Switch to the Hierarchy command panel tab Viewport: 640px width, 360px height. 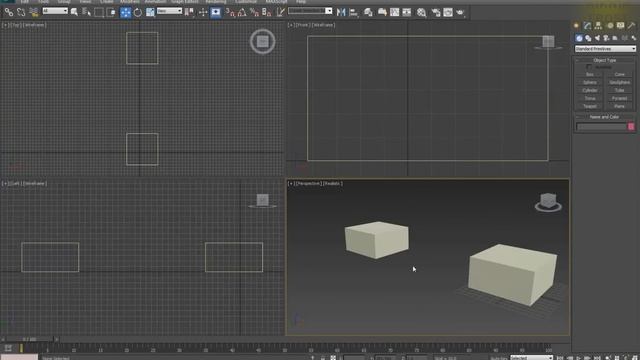[x=598, y=26]
